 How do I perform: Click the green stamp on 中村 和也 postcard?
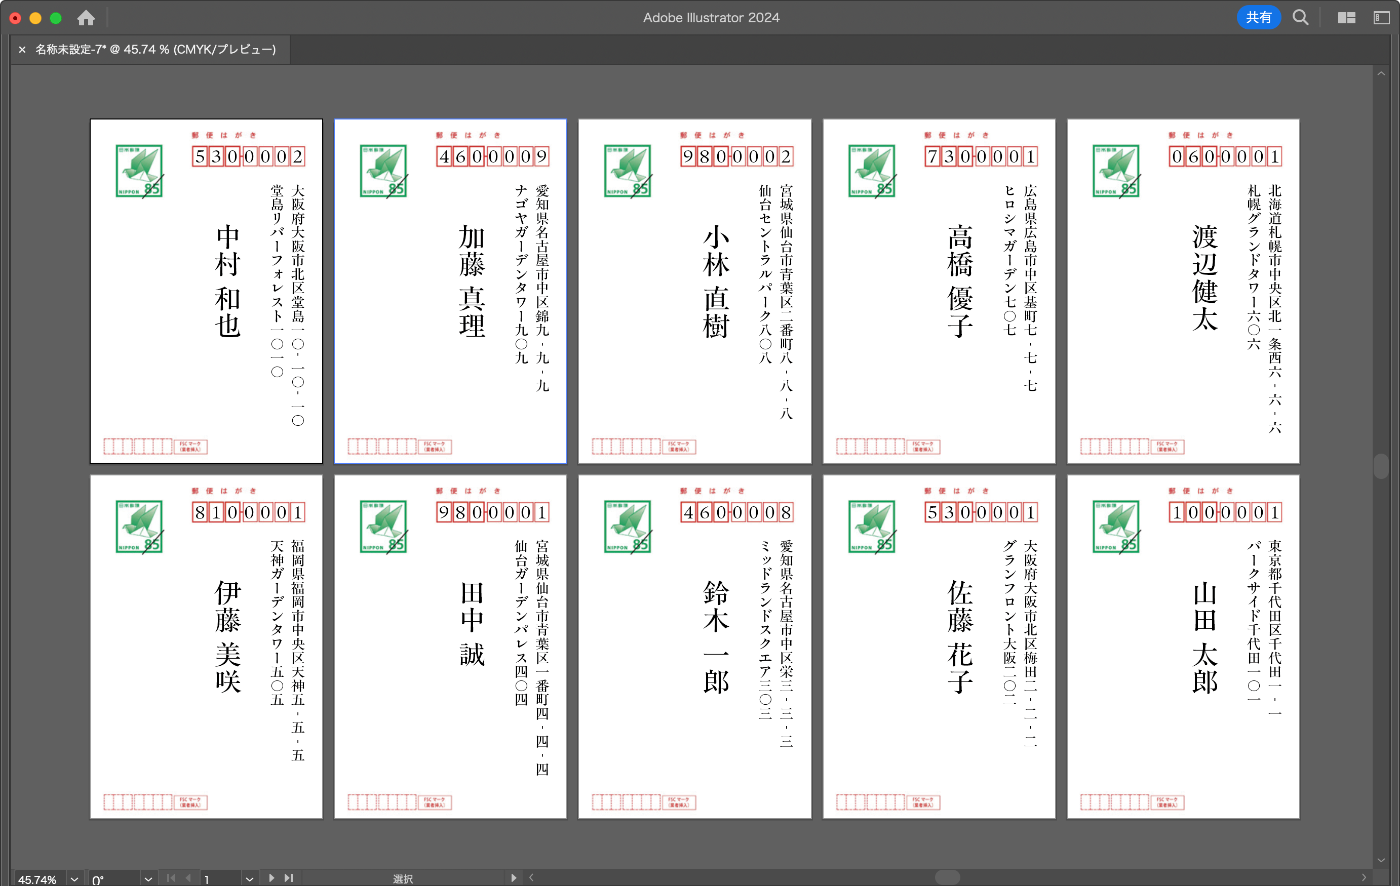(x=139, y=171)
